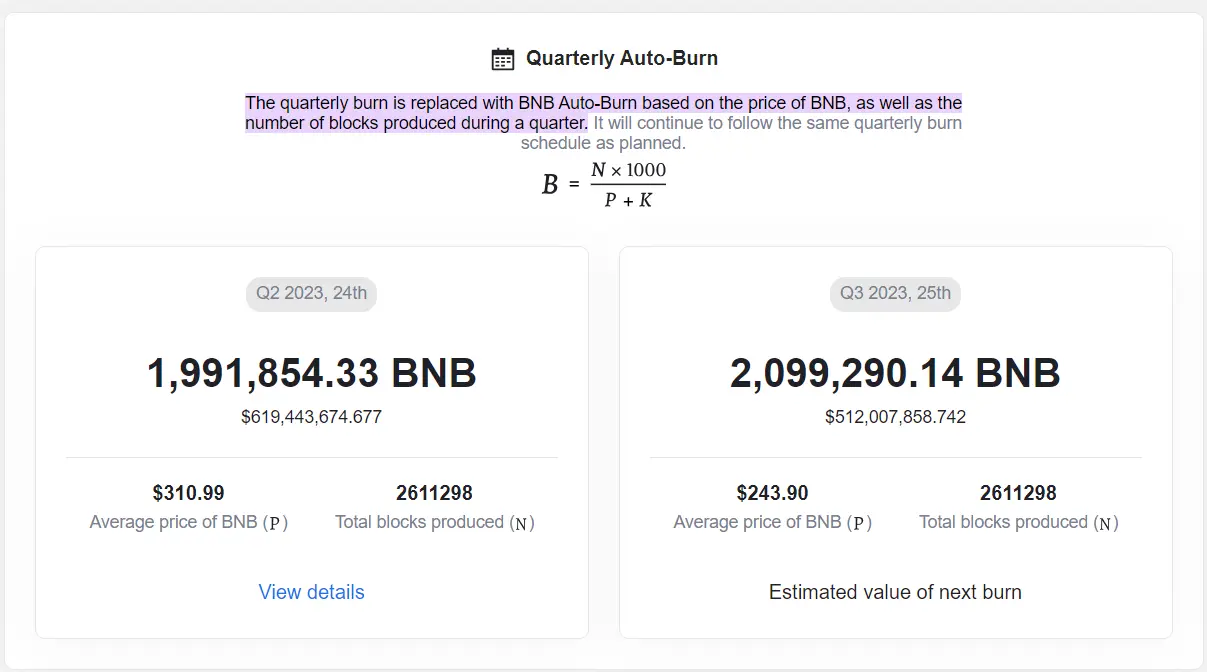Image resolution: width=1207 pixels, height=672 pixels.
Task: Click the 1,991,854.33 BNB amount
Action: click(312, 374)
